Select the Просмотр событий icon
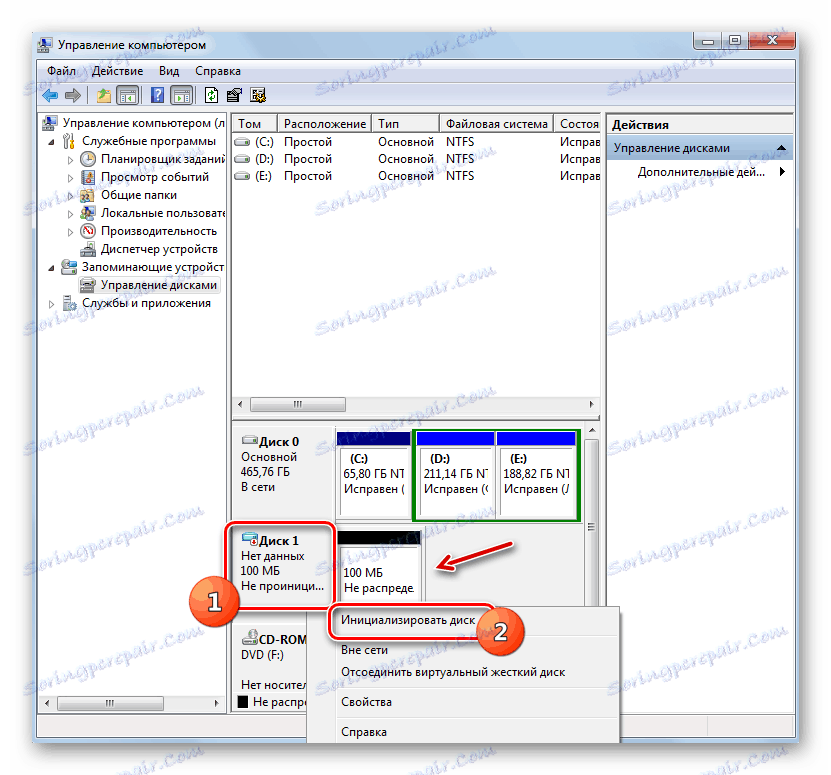831x775 pixels. [x=87, y=177]
